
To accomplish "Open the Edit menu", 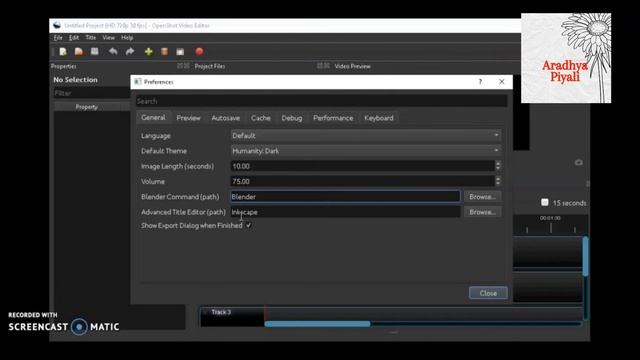I will pyautogui.click(x=73, y=38).
